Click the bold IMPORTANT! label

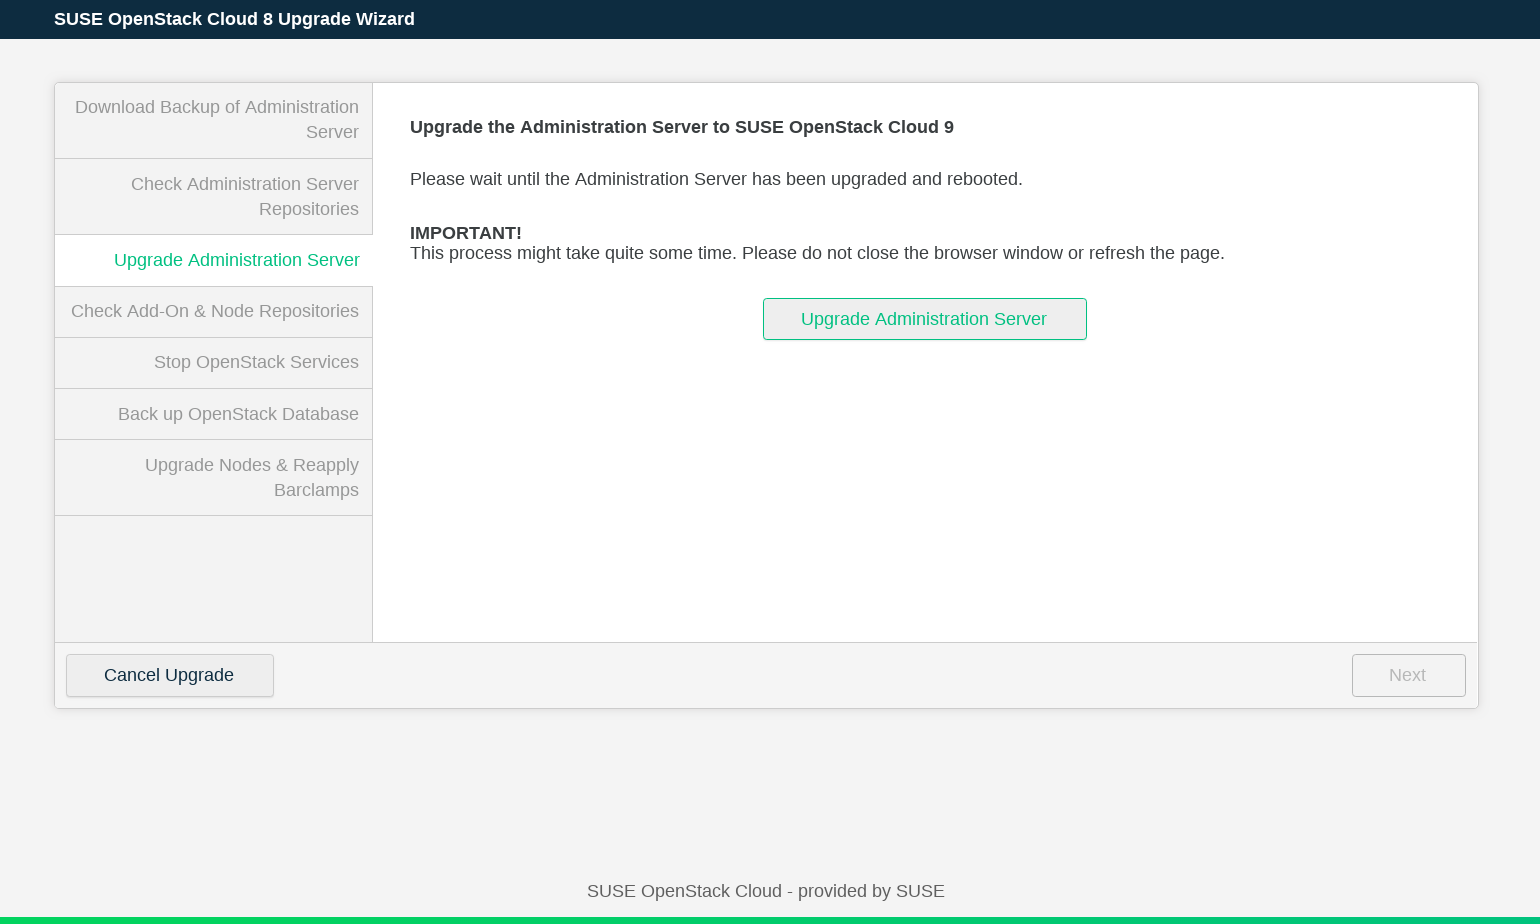(465, 233)
